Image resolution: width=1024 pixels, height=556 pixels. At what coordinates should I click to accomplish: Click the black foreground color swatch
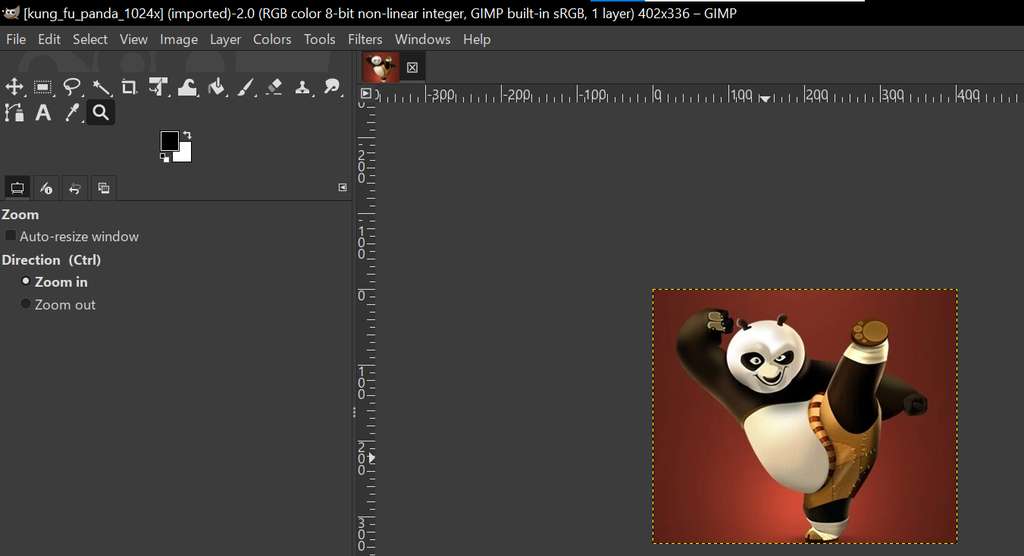click(169, 140)
